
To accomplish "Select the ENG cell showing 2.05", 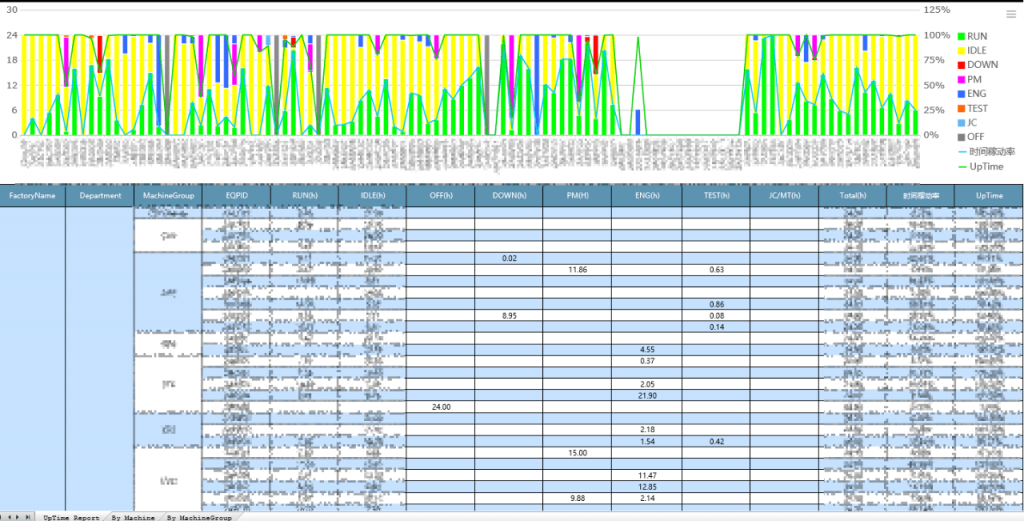I will pos(647,384).
